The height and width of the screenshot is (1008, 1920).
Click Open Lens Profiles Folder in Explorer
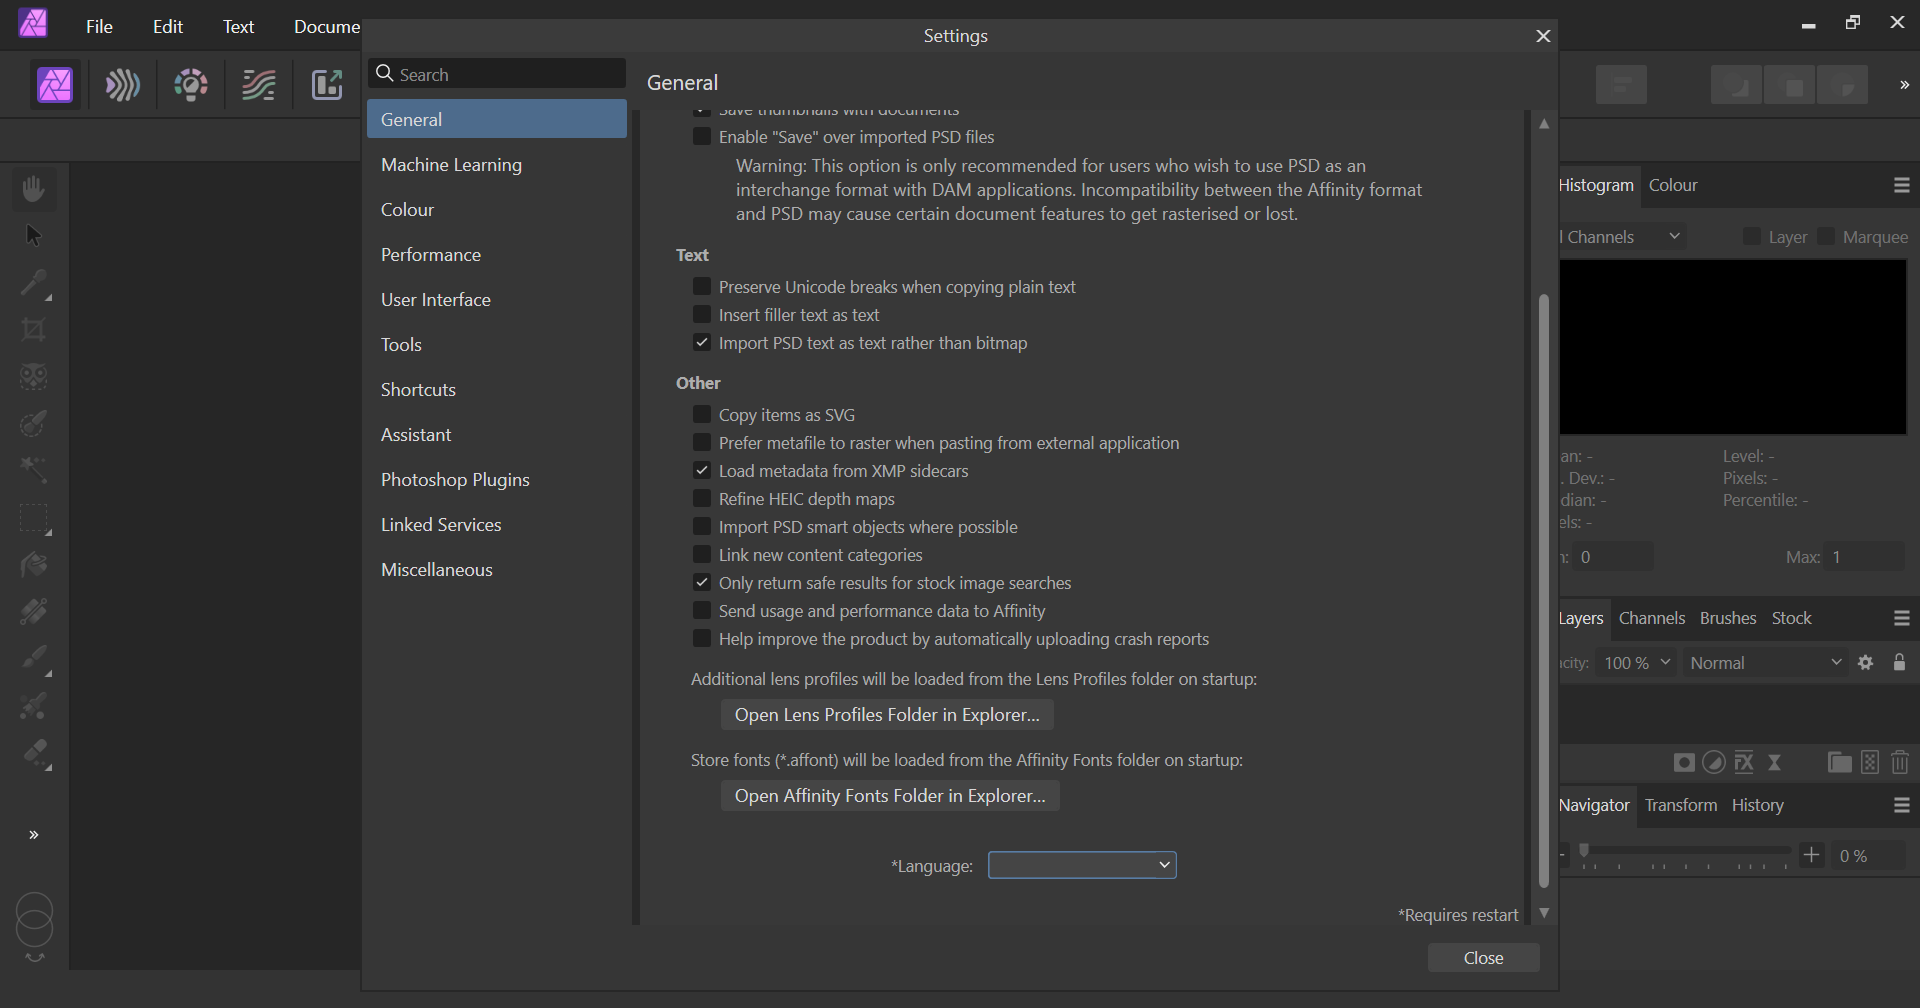[887, 715]
